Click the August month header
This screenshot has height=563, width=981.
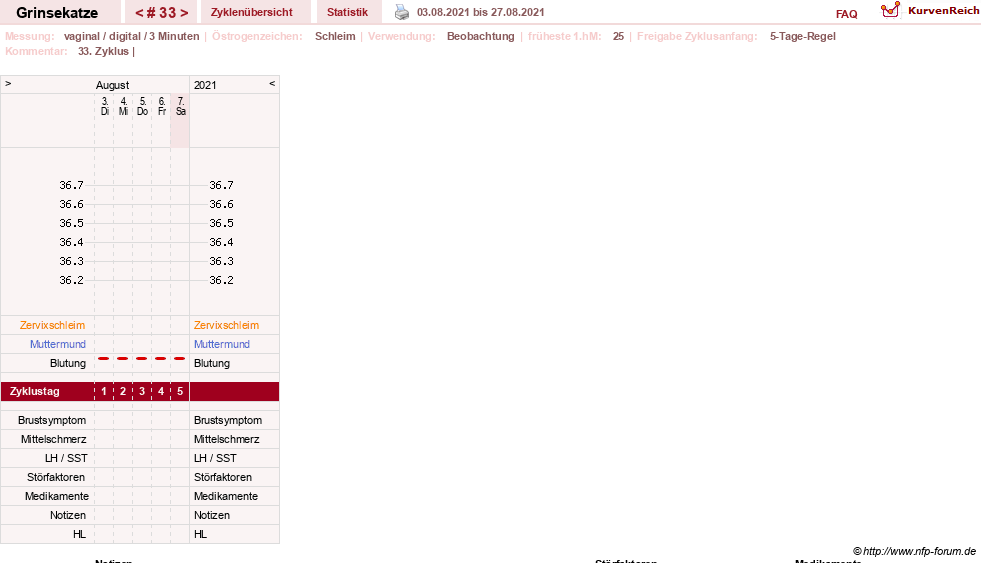(112, 85)
